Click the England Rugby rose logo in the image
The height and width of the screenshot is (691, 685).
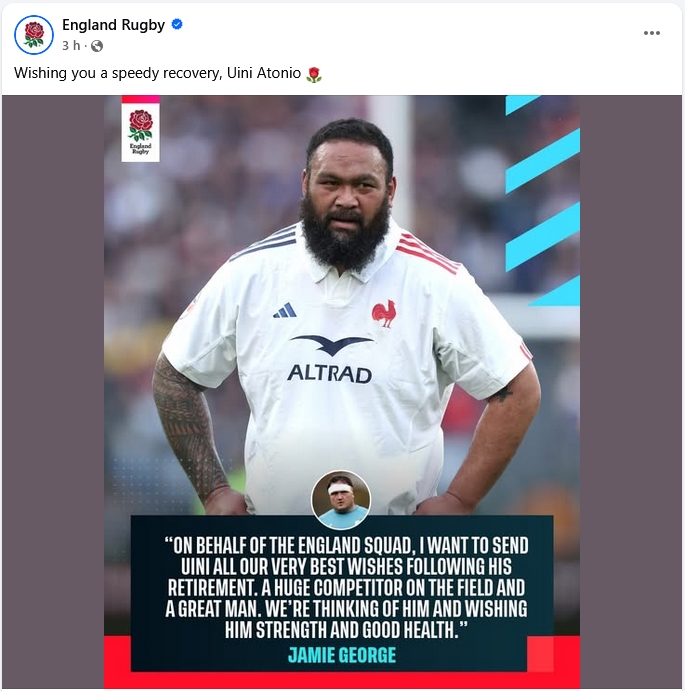pos(141,132)
